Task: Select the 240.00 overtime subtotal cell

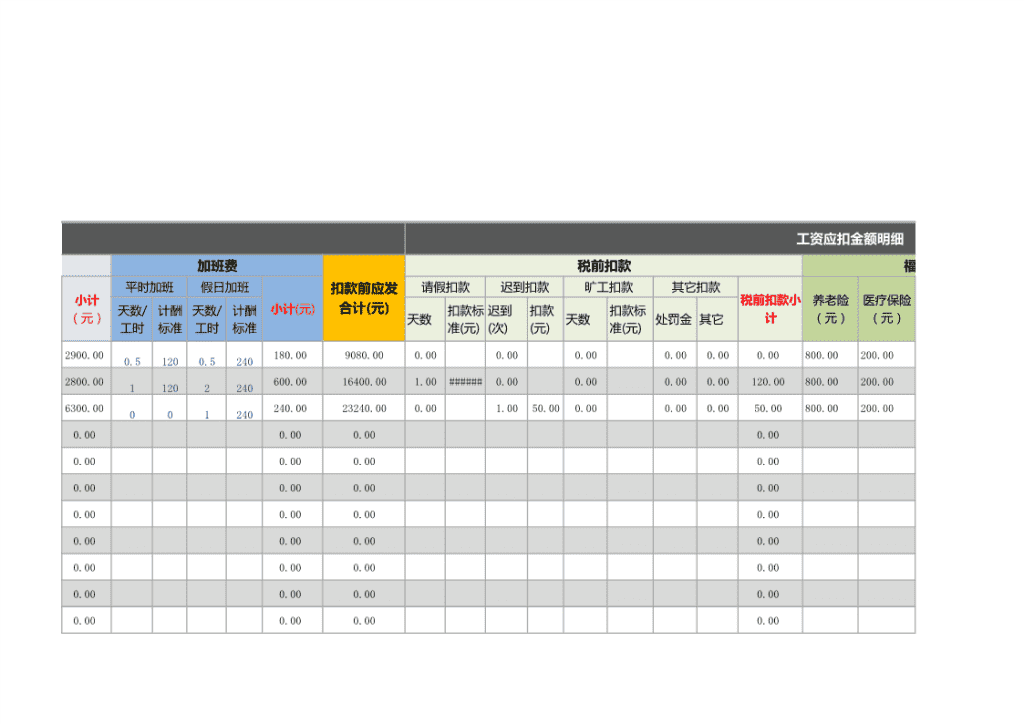Action: (x=293, y=408)
